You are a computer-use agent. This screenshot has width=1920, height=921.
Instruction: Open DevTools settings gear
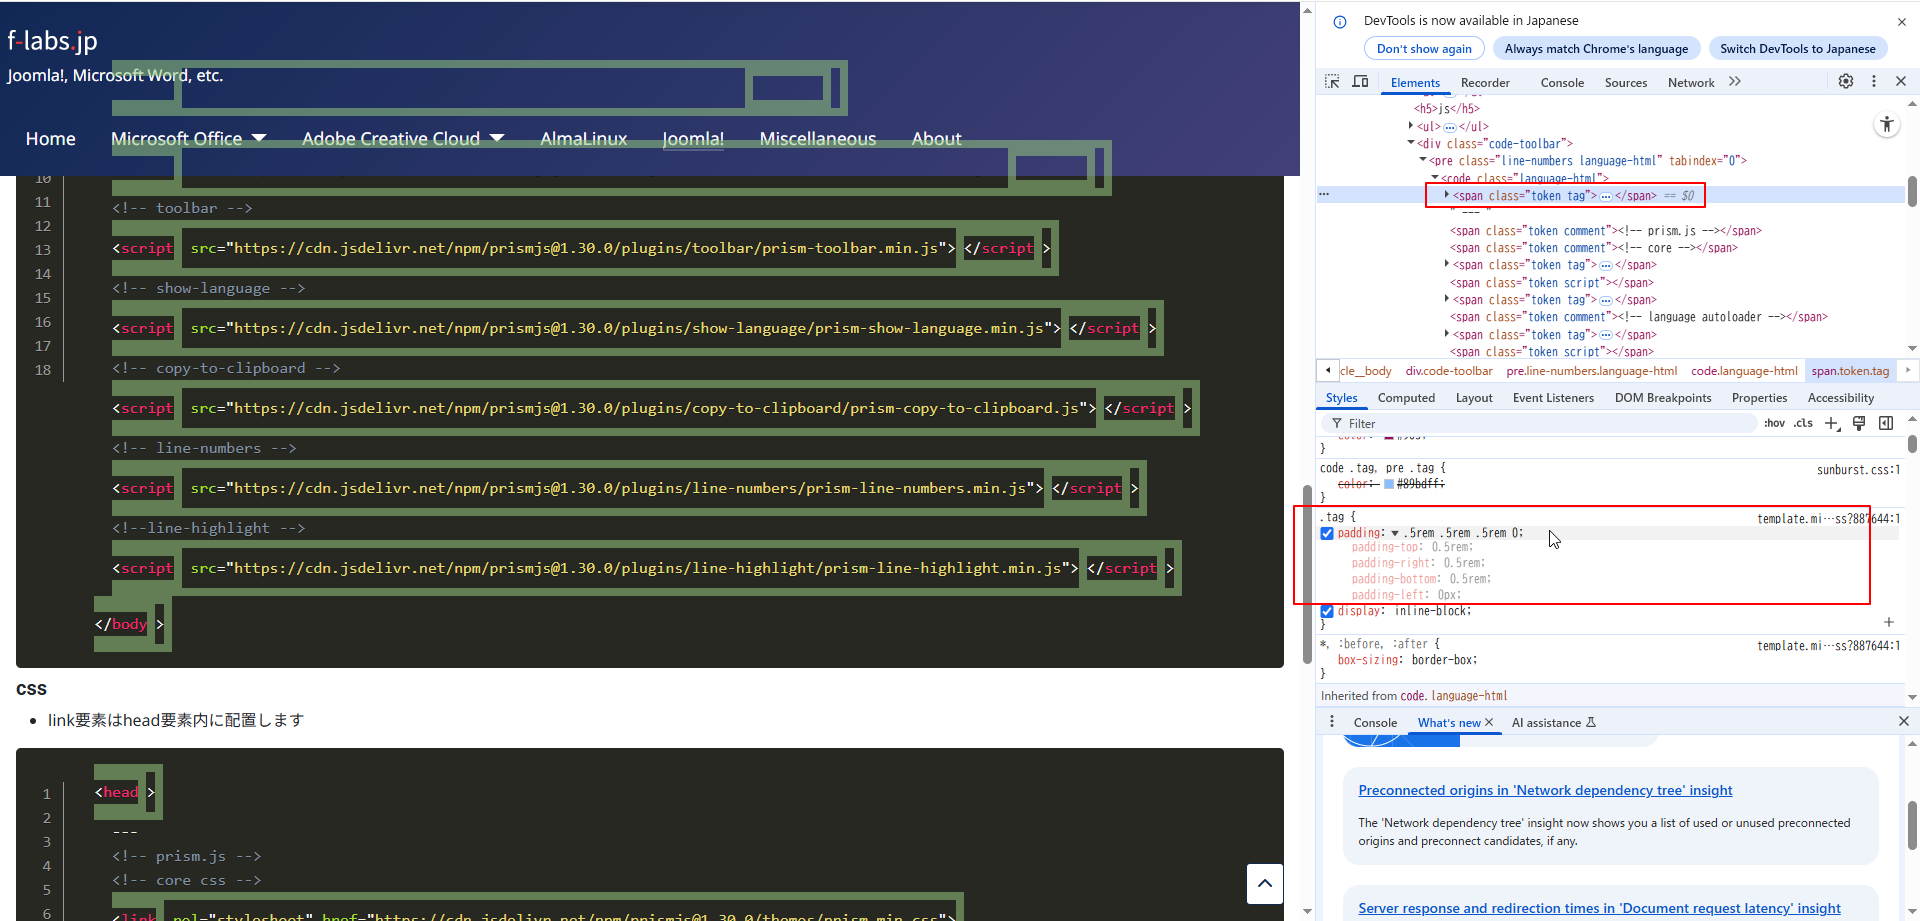tap(1846, 81)
